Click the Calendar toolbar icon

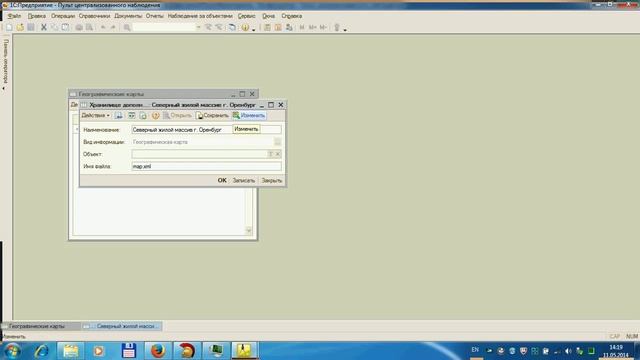click(278, 27)
